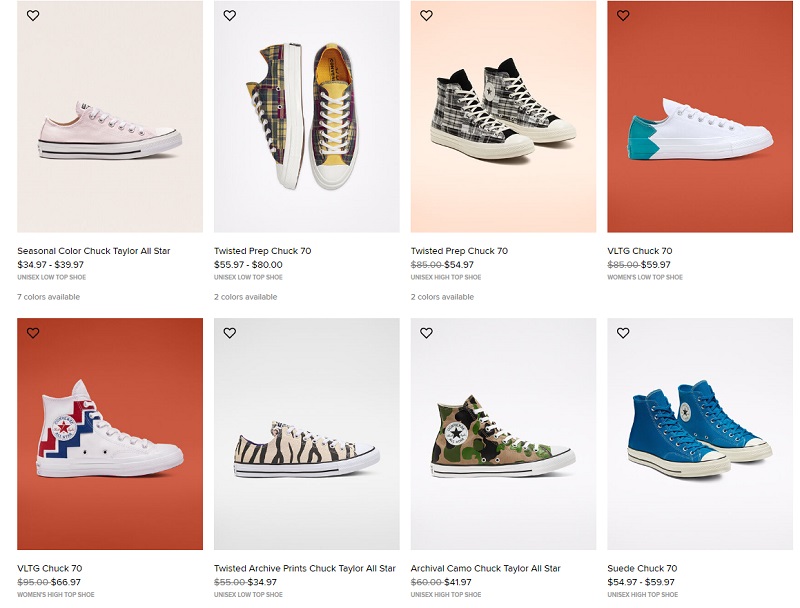
Task: Favorite the Seasonal Color Chuck Taylor with heart
Action: pos(33,16)
